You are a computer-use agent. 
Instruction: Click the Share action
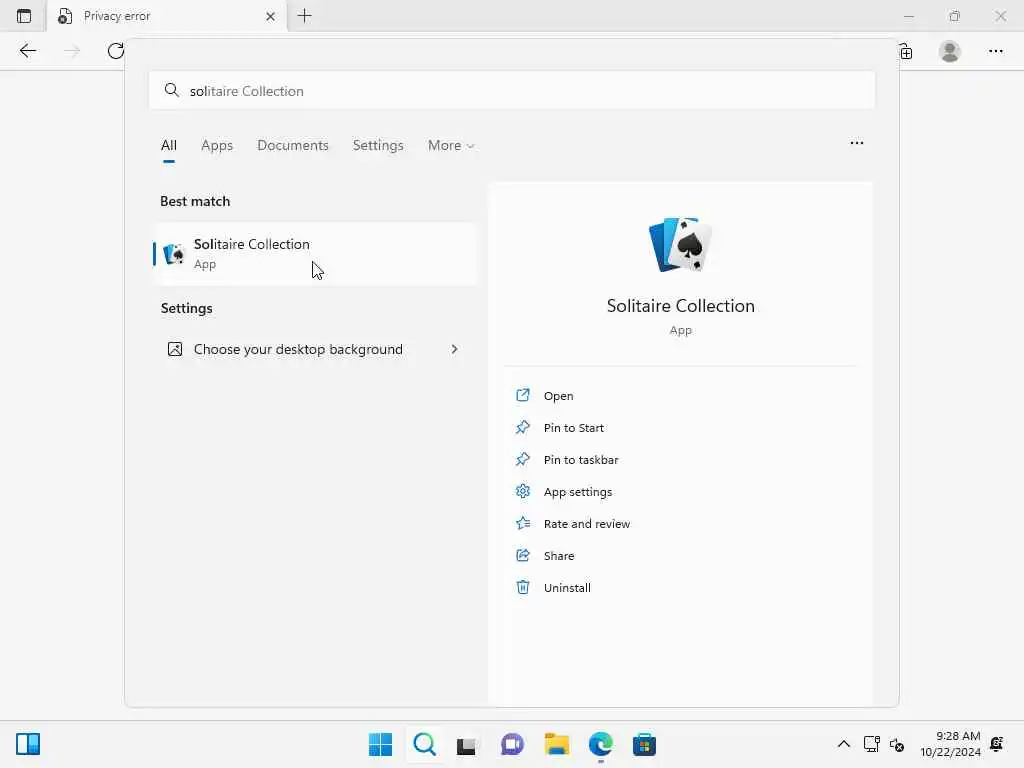(559, 556)
